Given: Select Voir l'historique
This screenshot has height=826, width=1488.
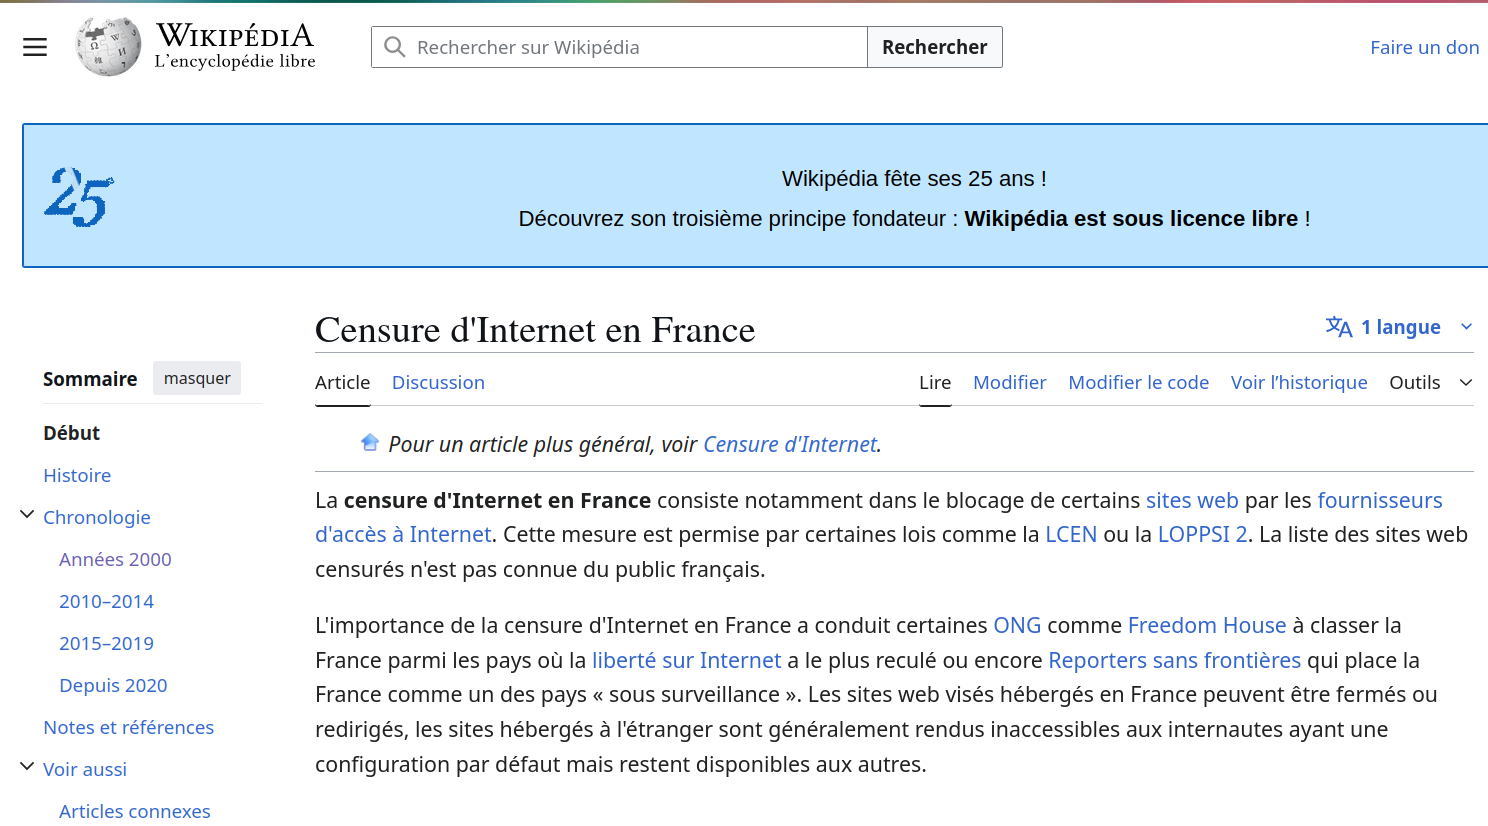Looking at the screenshot, I should point(1299,382).
